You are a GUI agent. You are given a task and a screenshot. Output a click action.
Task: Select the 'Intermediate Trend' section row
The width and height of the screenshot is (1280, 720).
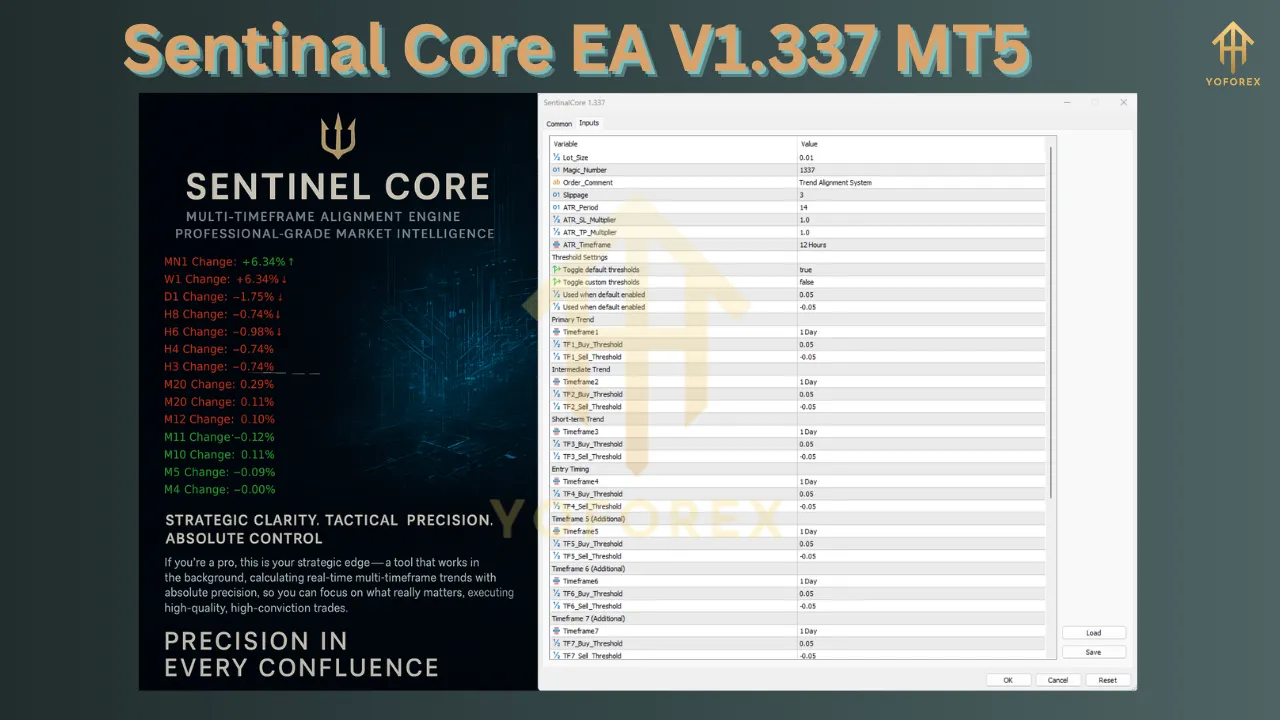[x=798, y=369]
